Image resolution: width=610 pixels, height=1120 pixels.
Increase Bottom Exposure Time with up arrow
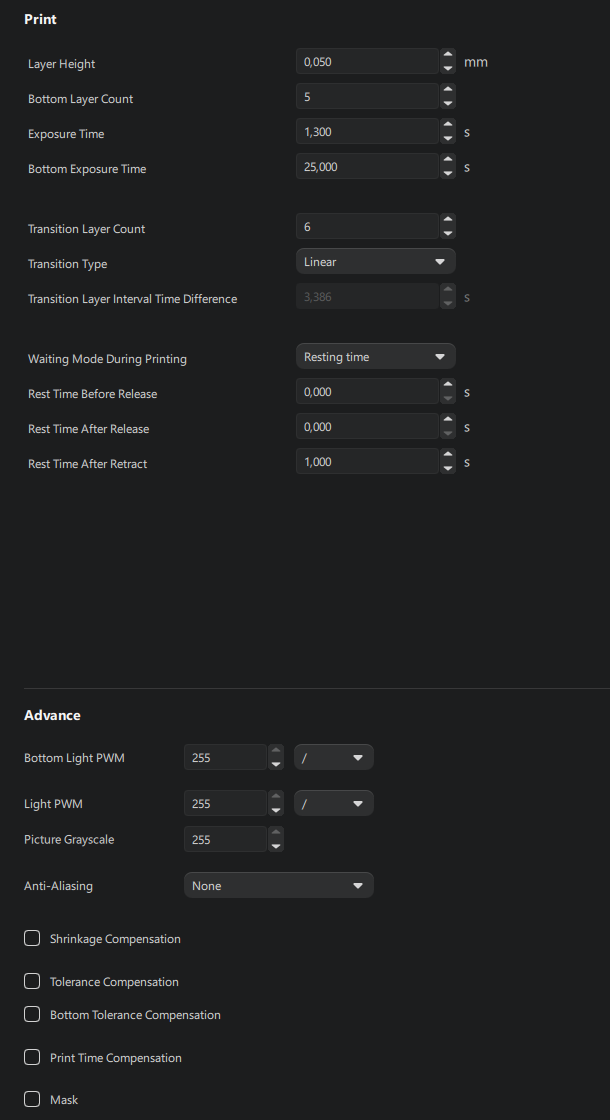click(x=448, y=160)
